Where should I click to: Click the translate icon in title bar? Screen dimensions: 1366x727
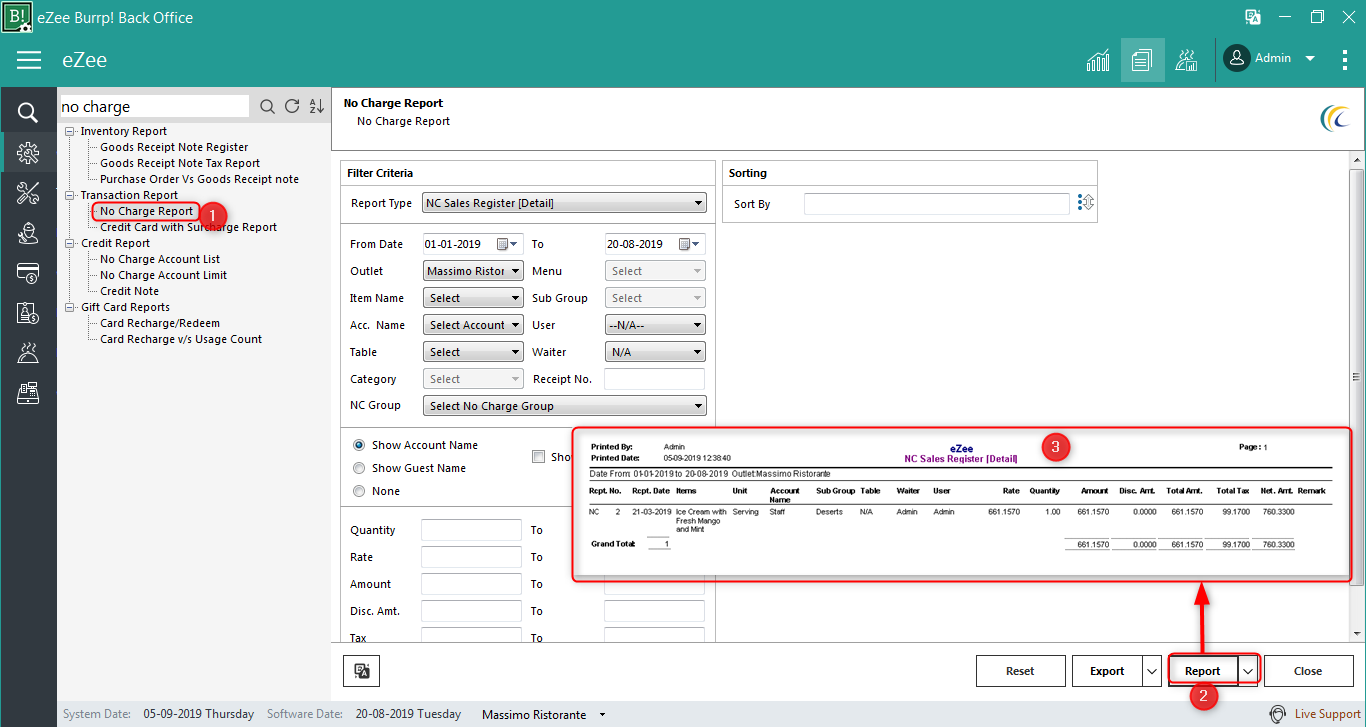[1253, 17]
